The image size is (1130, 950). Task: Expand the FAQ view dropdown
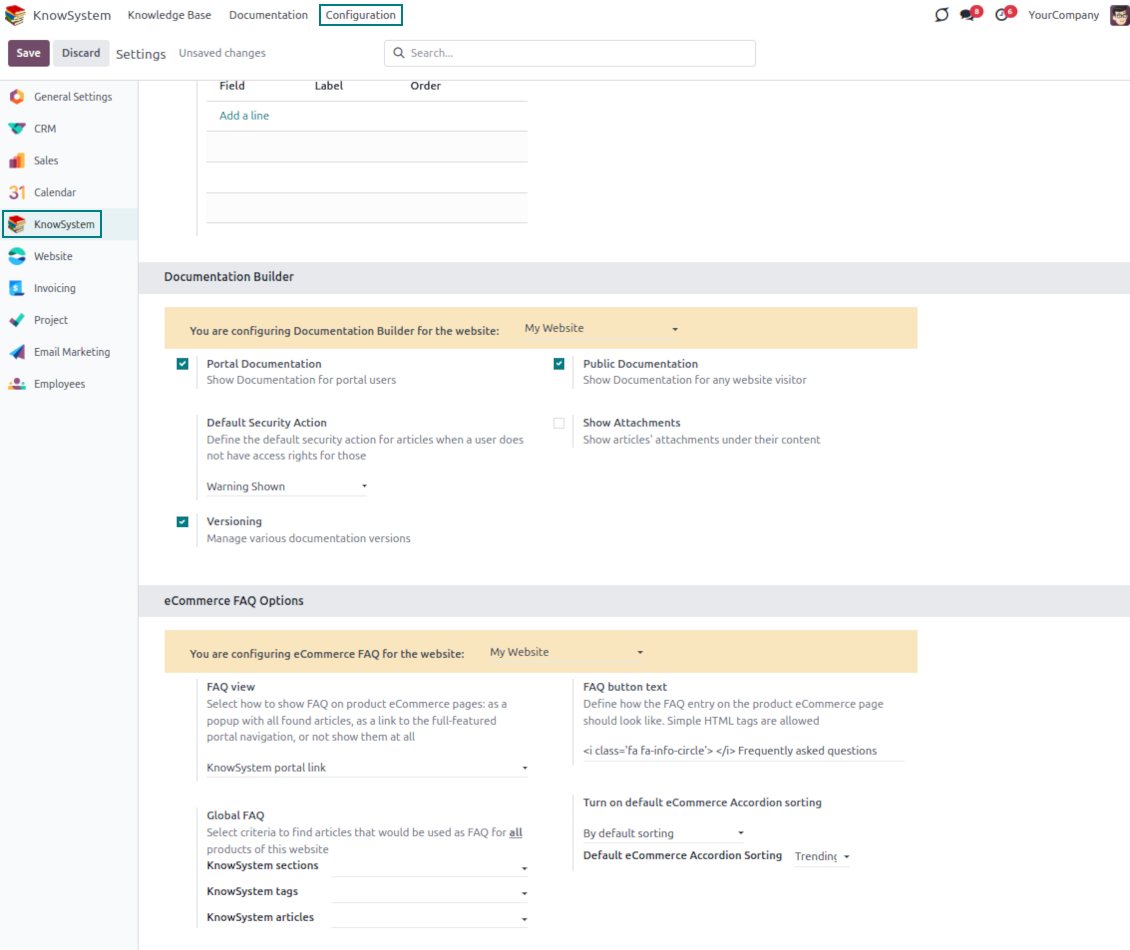[x=366, y=768]
